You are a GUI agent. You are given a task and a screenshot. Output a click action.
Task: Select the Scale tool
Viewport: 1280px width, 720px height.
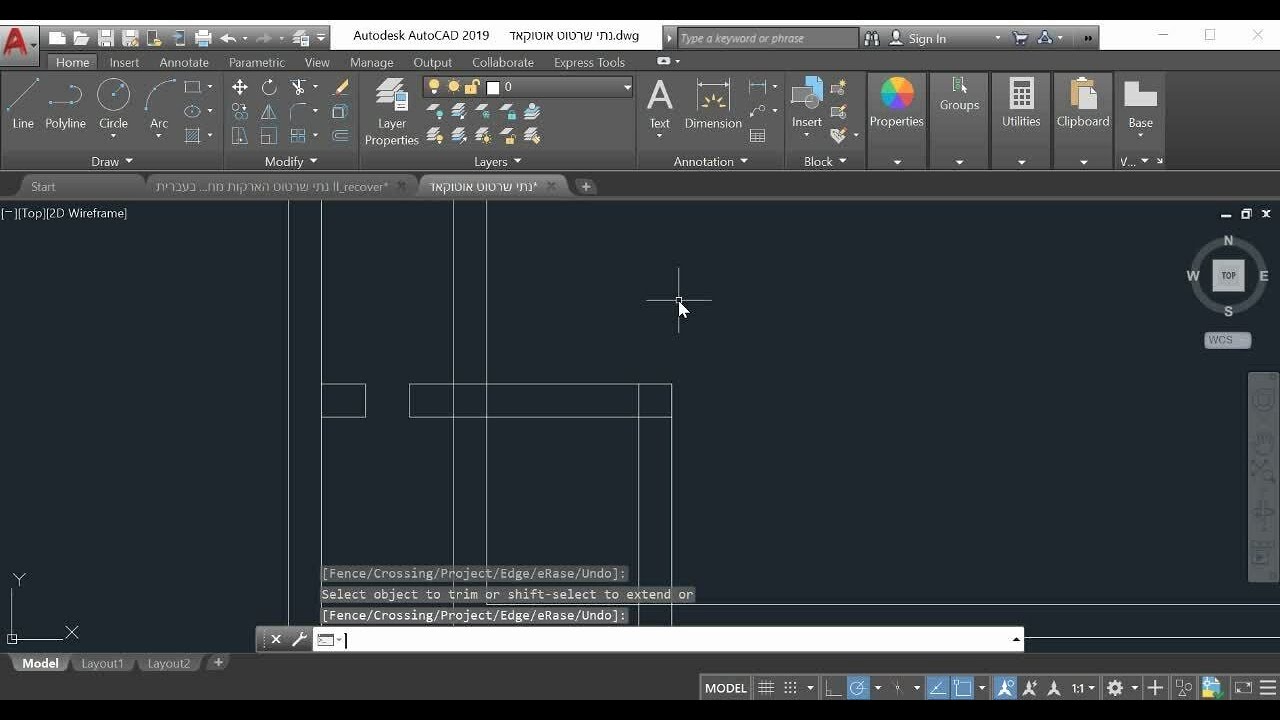[x=269, y=135]
